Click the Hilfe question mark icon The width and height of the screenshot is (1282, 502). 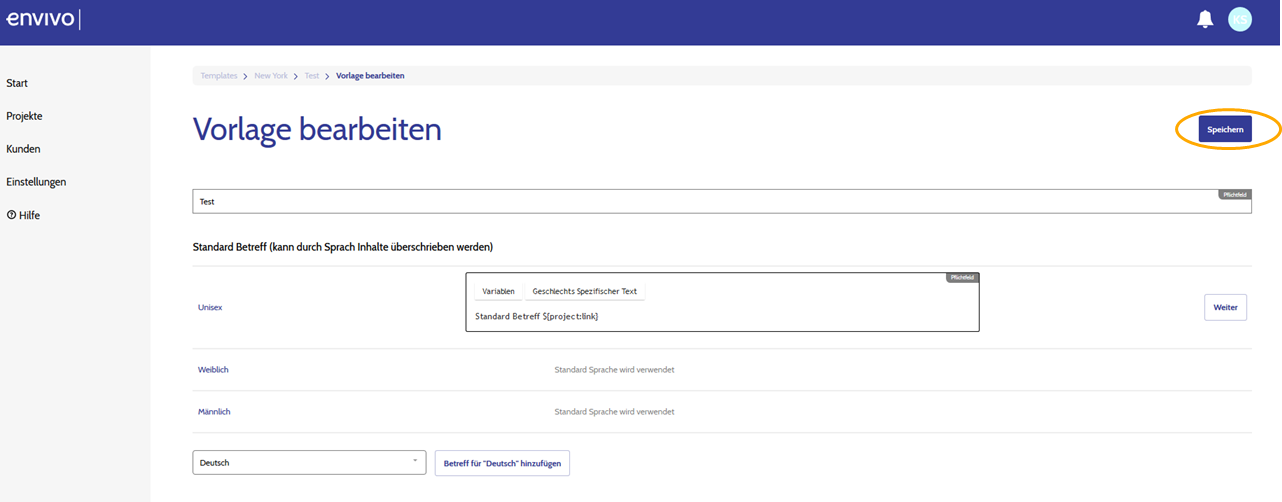[11, 215]
